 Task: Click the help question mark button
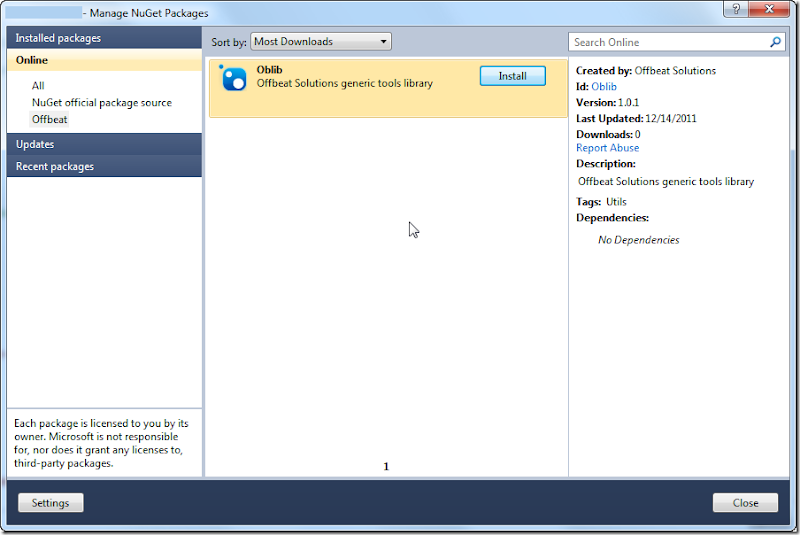tap(736, 9)
